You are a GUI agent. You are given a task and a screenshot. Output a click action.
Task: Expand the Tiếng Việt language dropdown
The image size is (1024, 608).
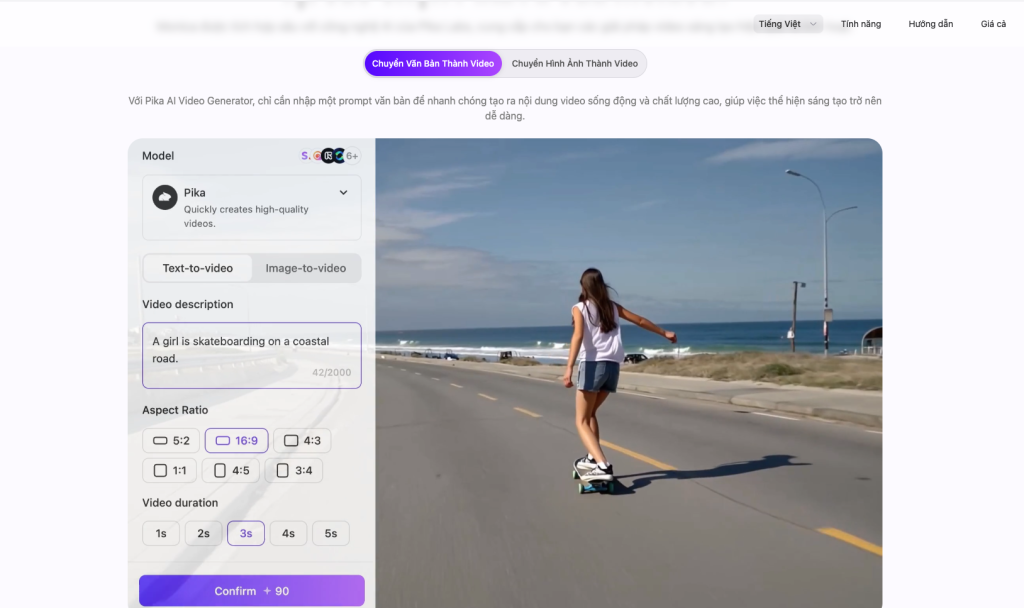[786, 23]
